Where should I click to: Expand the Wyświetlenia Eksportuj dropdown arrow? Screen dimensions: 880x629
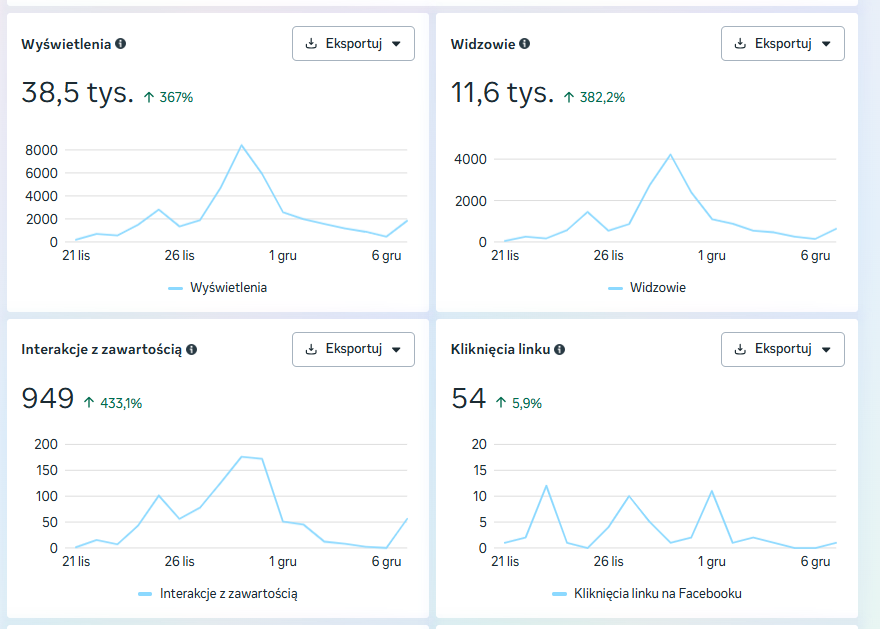point(396,44)
